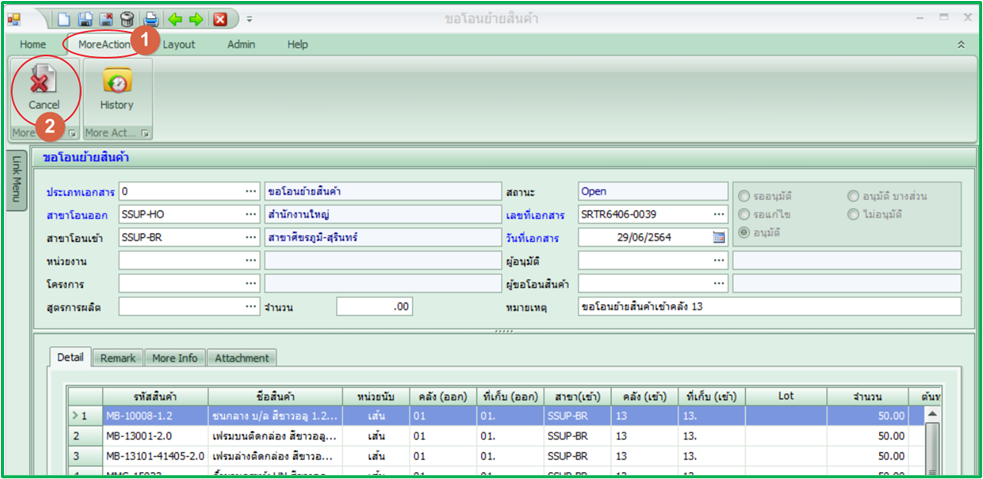
Task: Open lookup ellipsis for สาขาโอนออก field
Action: (x=250, y=214)
